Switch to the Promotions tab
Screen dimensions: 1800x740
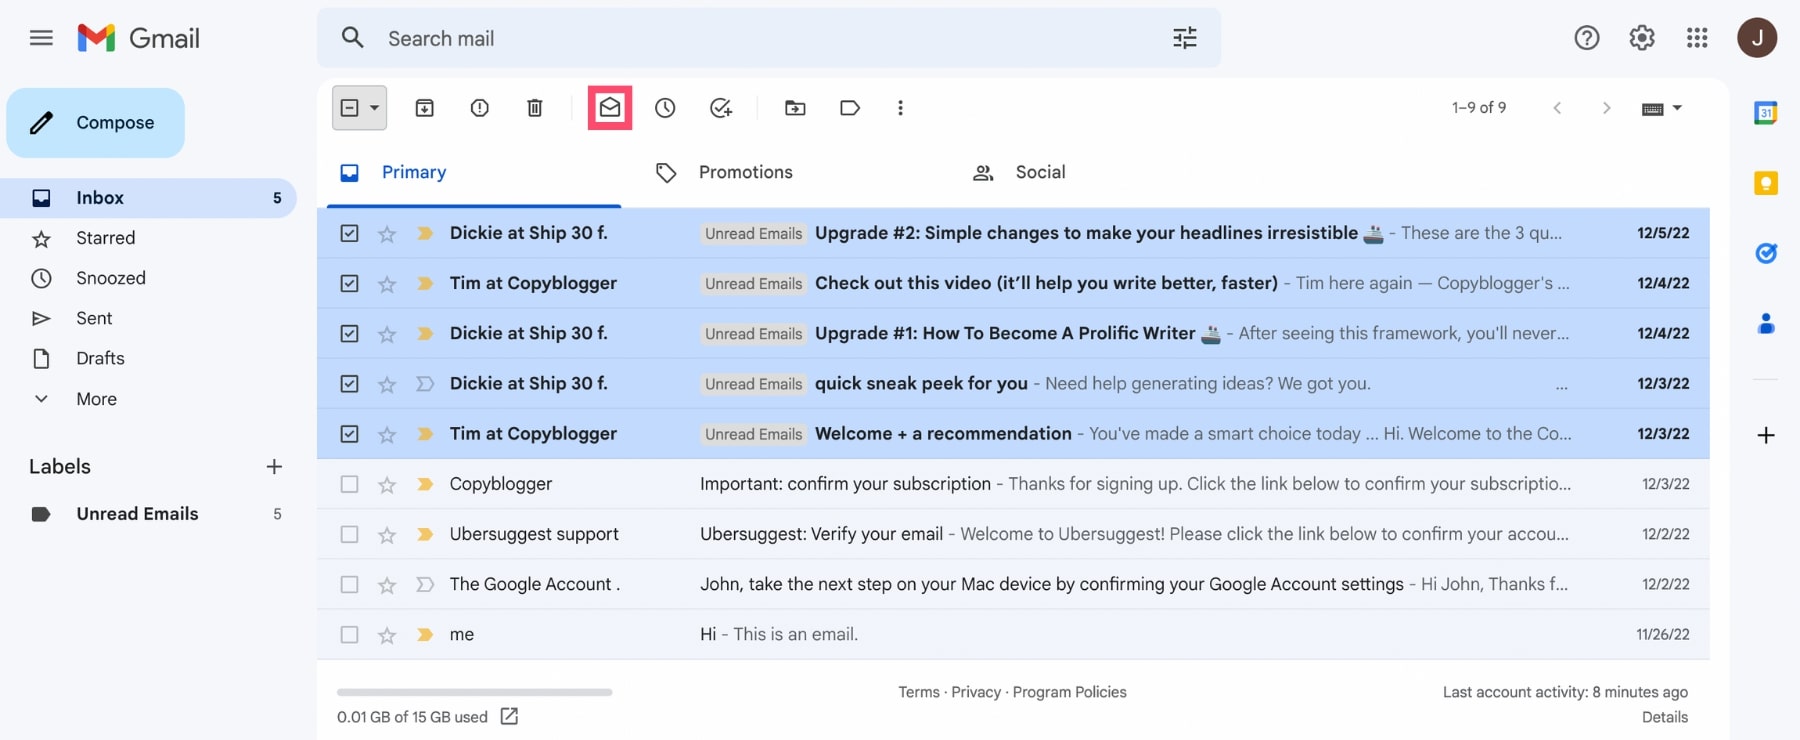click(x=745, y=172)
